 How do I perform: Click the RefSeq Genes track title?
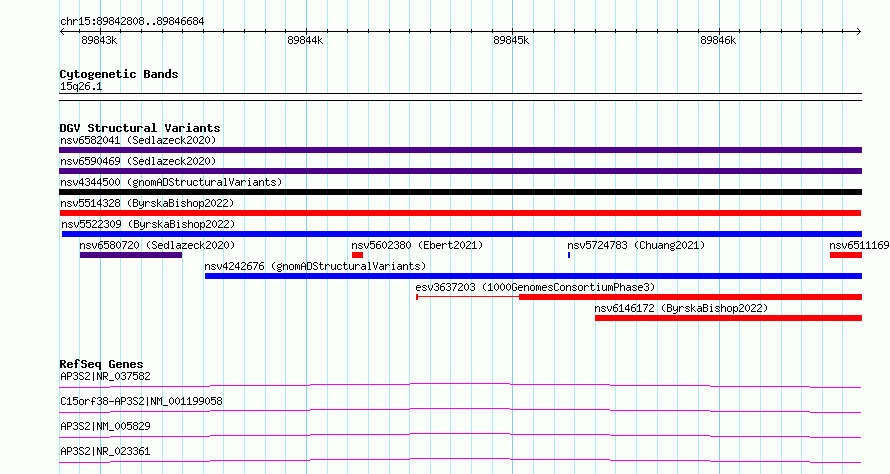tap(102, 364)
